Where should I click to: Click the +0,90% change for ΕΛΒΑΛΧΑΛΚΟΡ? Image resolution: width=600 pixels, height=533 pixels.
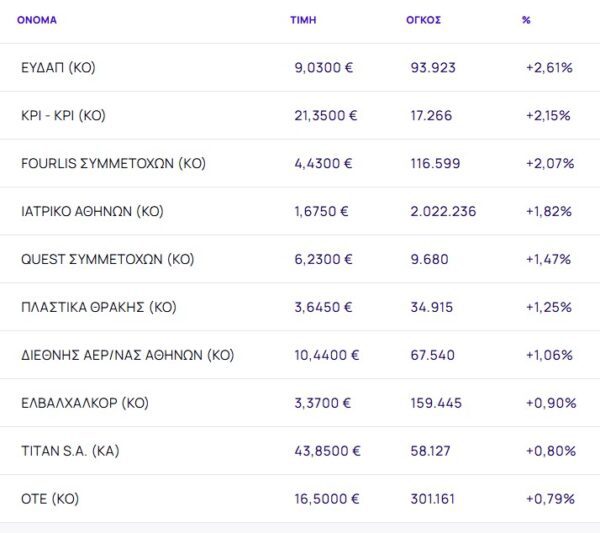point(550,403)
